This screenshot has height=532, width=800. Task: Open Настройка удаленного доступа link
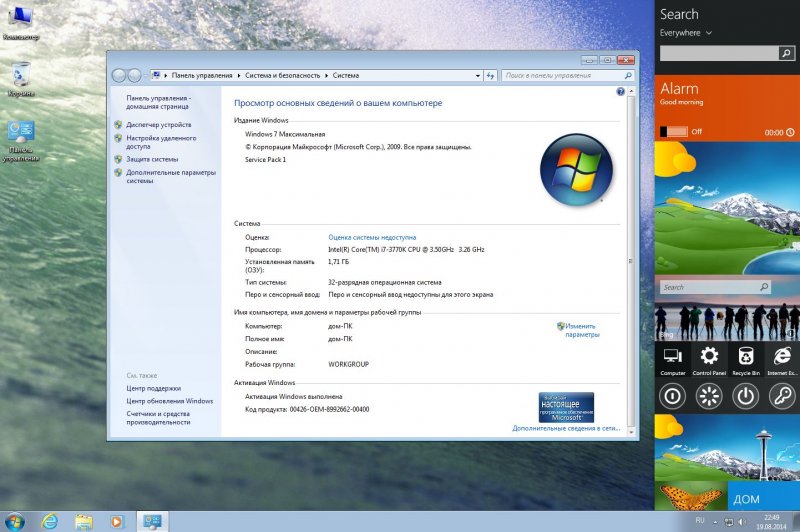pyautogui.click(x=161, y=142)
